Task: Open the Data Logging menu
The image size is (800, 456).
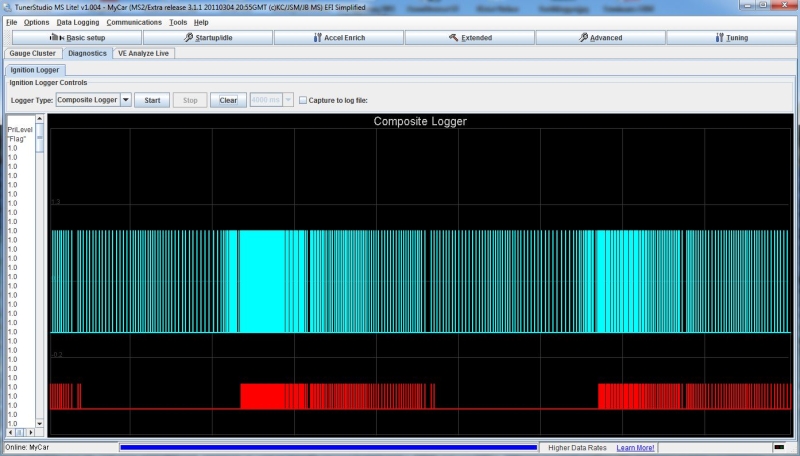Action: 77,22
